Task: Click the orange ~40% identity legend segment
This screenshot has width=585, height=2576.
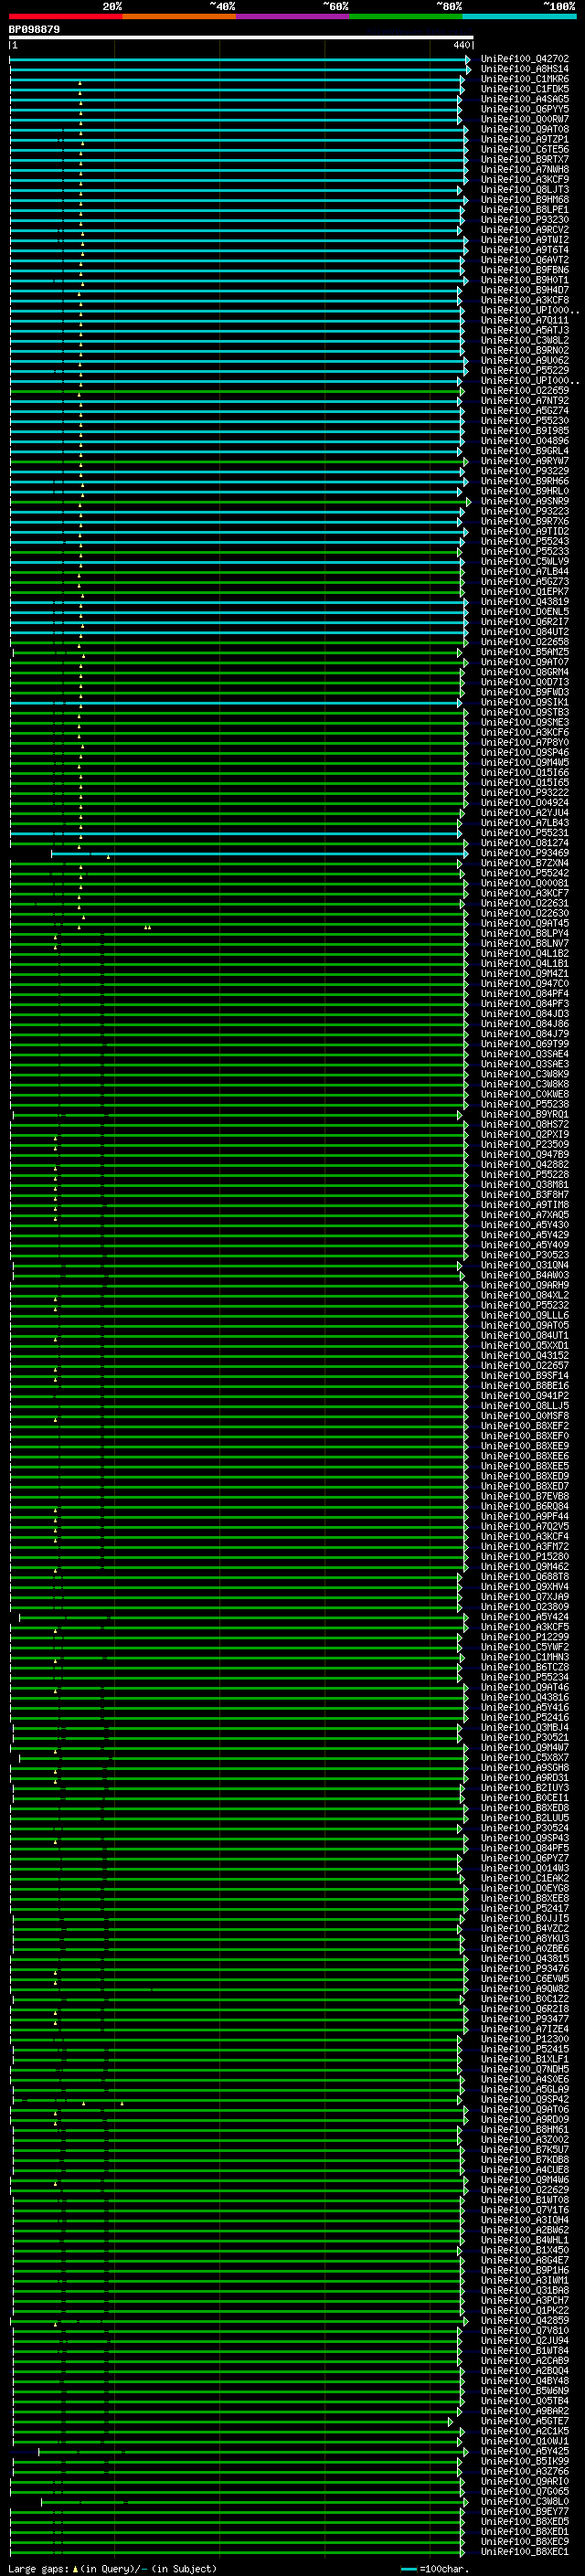Action: coord(179,16)
